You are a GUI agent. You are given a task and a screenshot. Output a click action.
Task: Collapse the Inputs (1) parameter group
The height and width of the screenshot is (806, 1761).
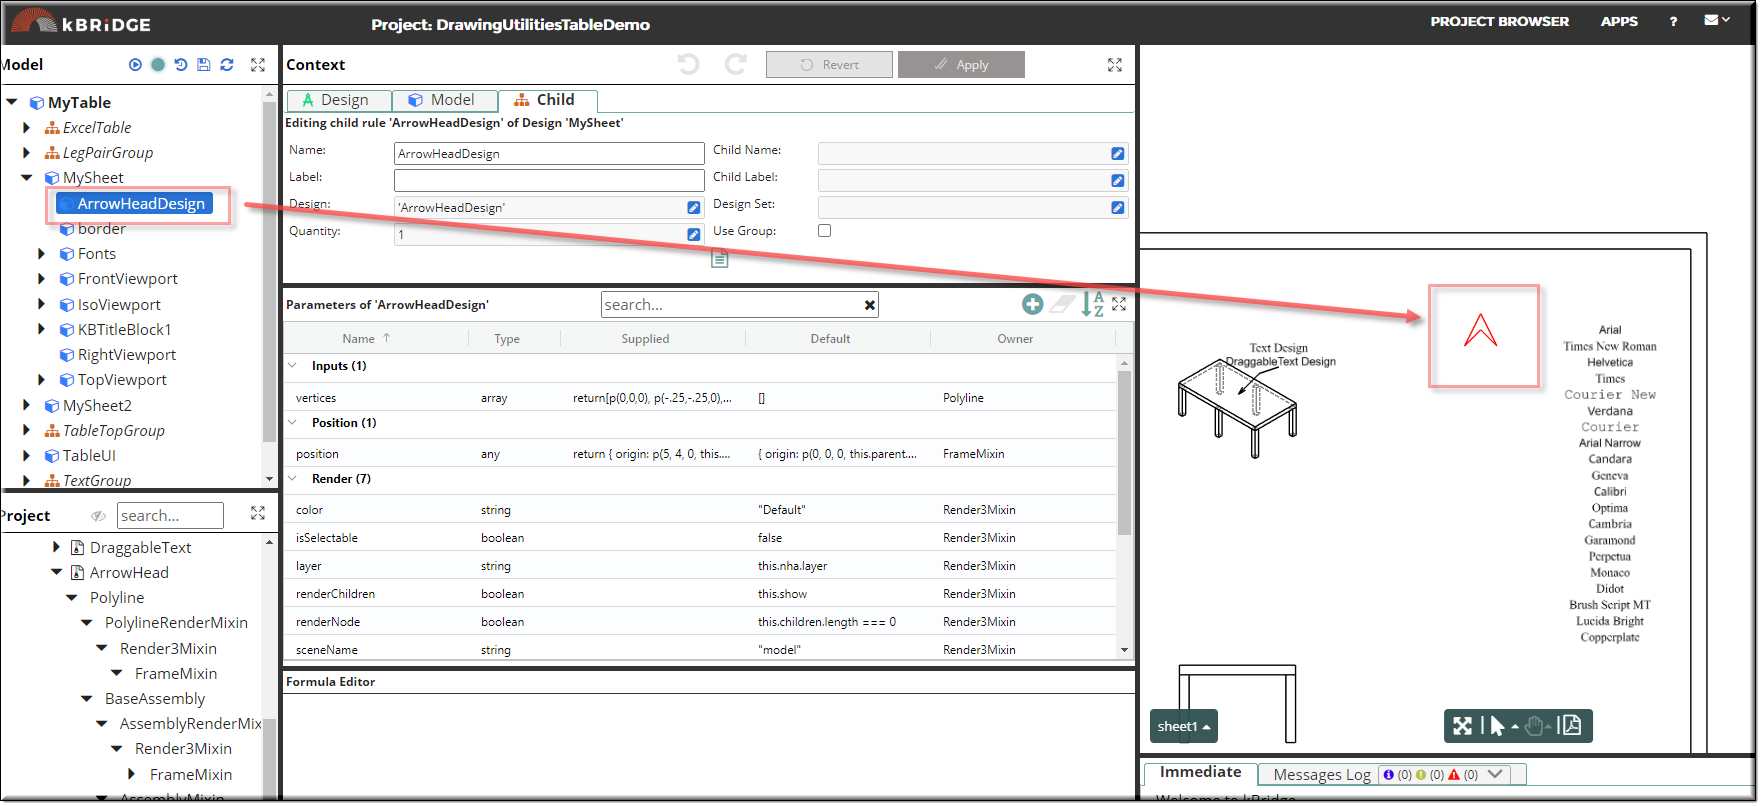293,366
